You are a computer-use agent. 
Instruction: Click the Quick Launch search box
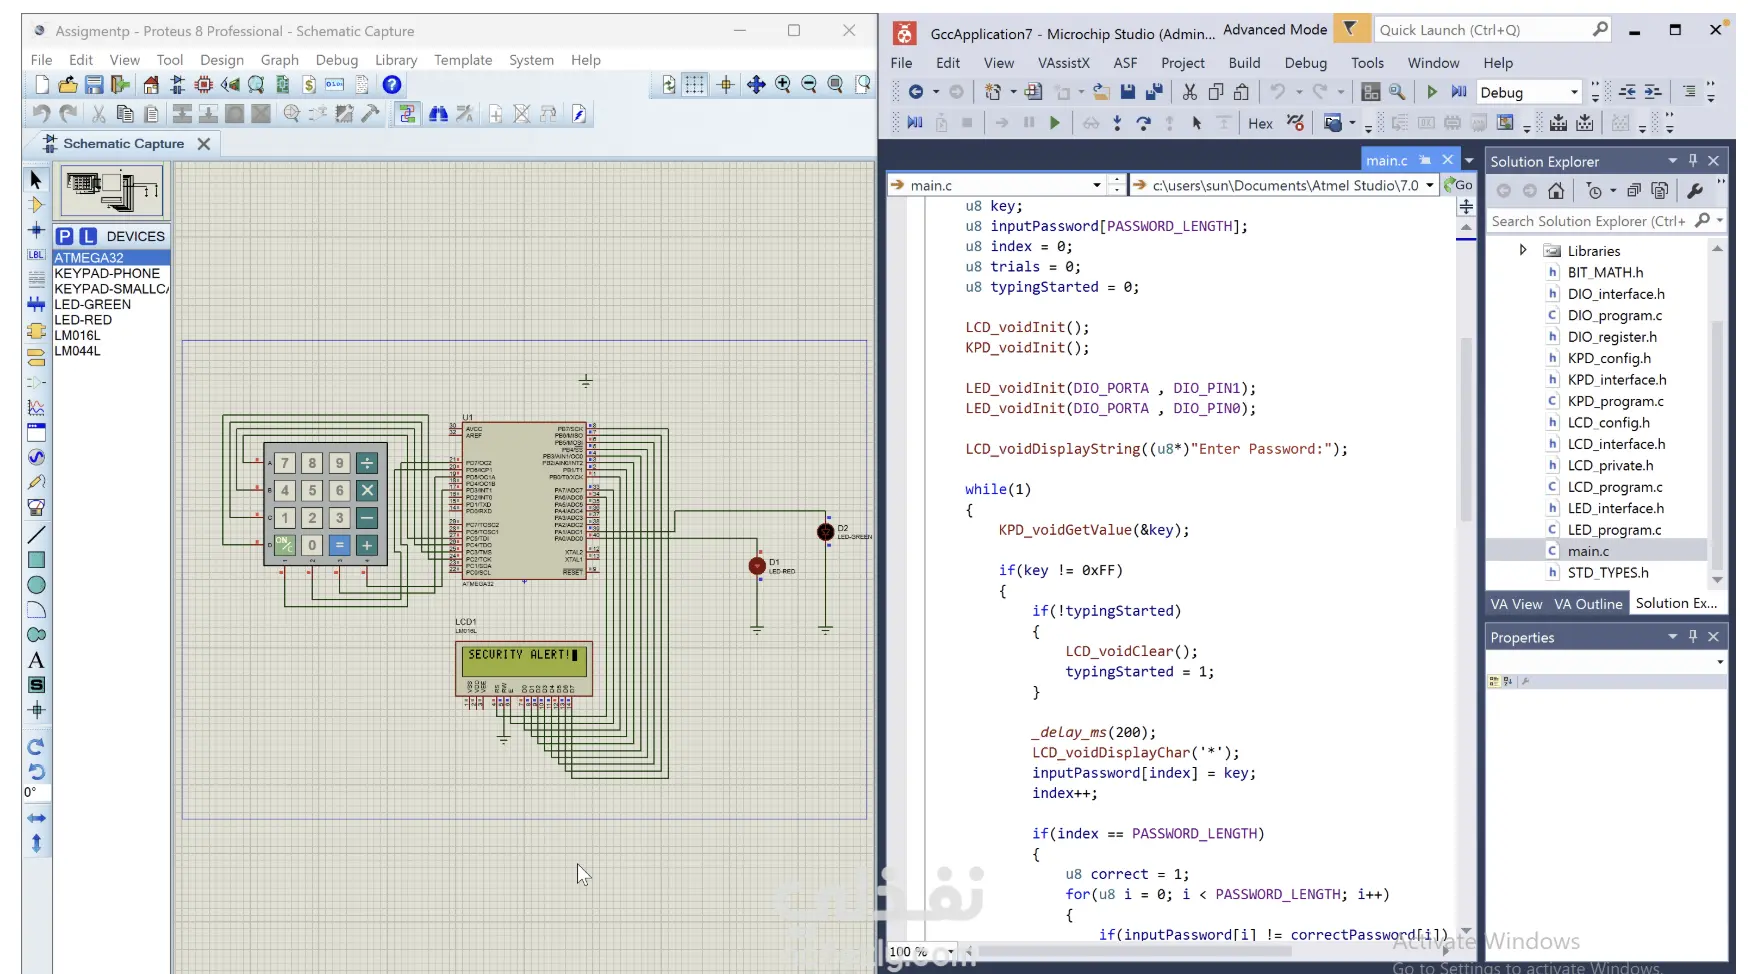[x=1482, y=30]
